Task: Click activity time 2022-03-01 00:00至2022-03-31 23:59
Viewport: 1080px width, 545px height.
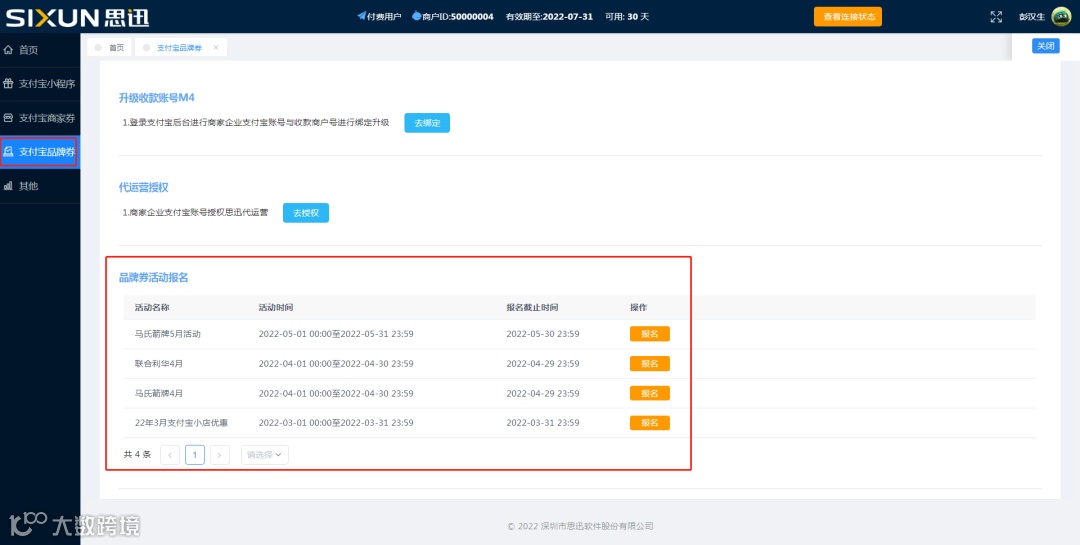Action: pos(336,423)
